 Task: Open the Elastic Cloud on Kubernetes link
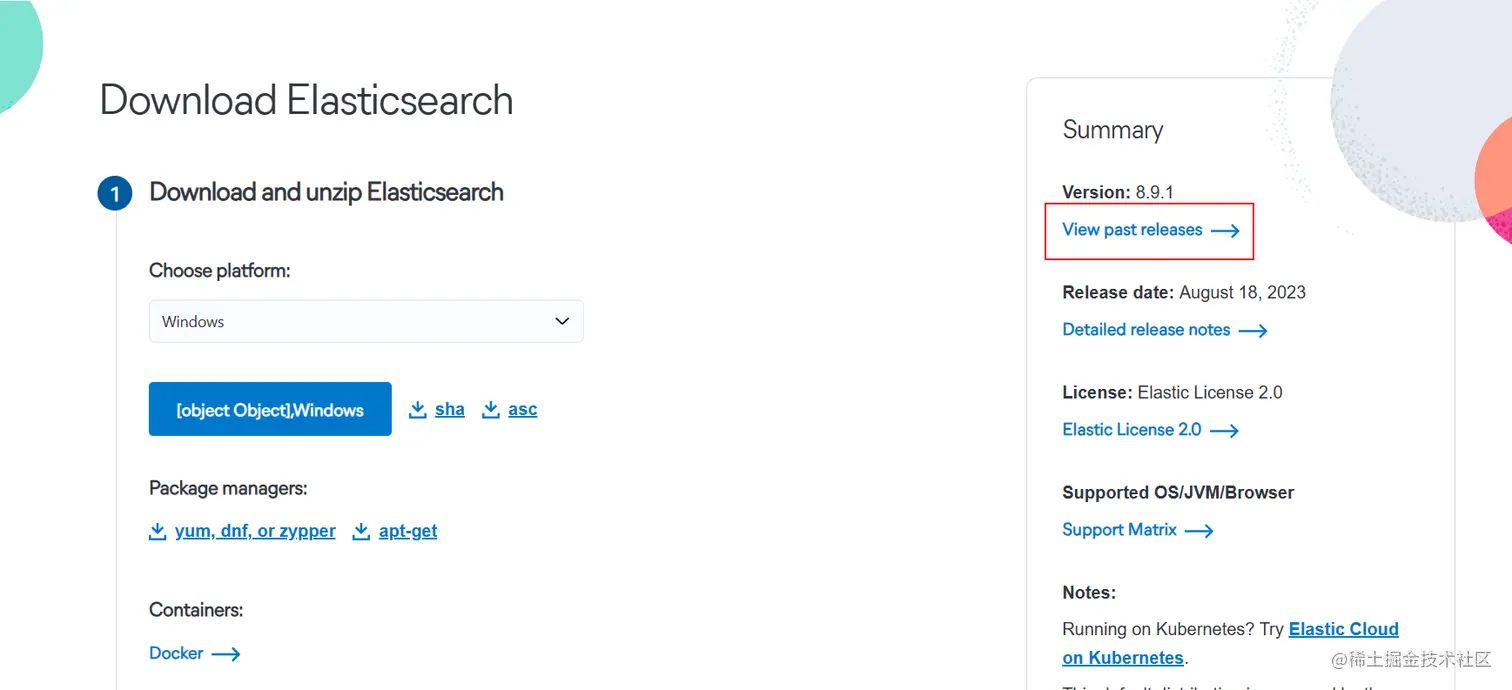pos(1343,628)
